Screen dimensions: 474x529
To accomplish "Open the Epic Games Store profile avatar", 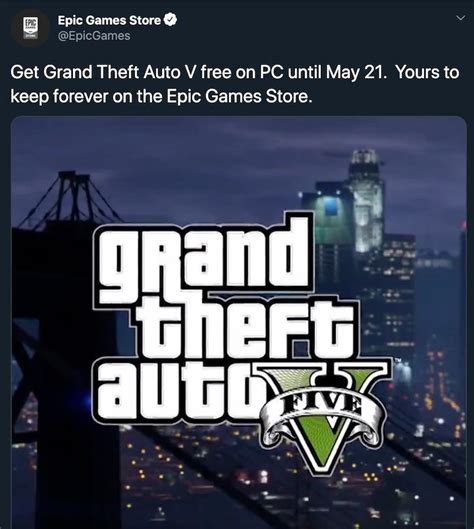I will 30,29.
